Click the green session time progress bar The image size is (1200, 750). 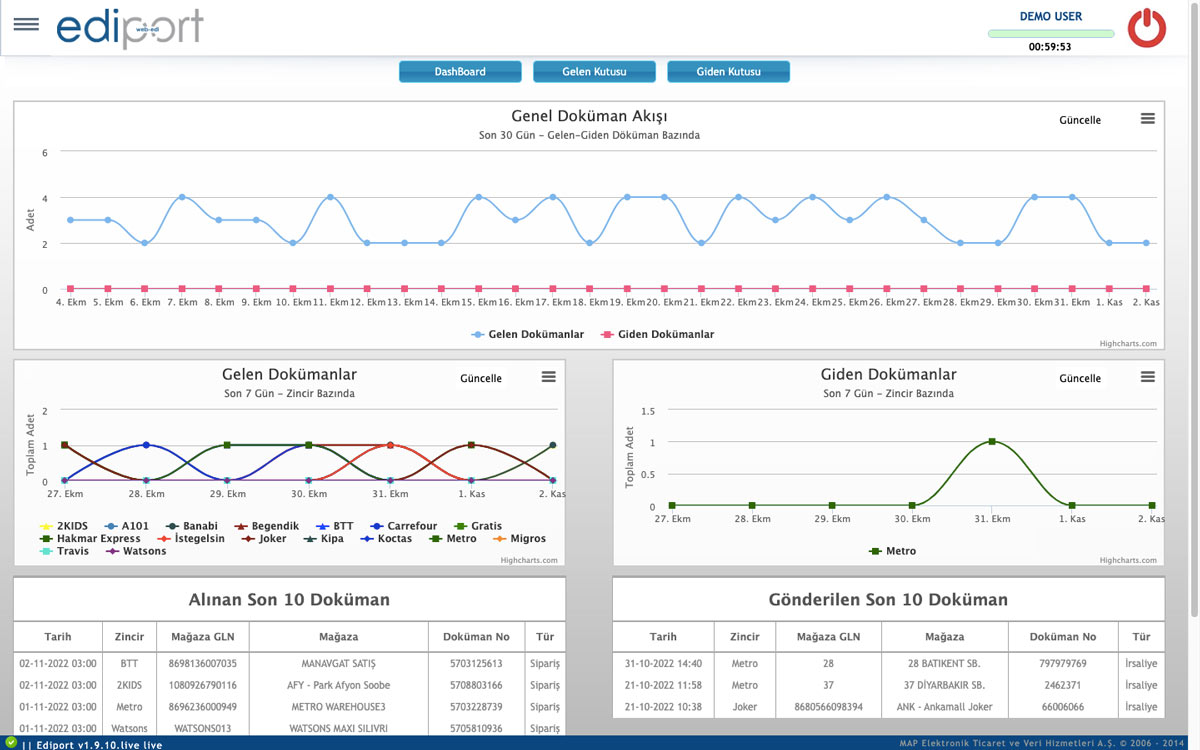(x=1051, y=34)
